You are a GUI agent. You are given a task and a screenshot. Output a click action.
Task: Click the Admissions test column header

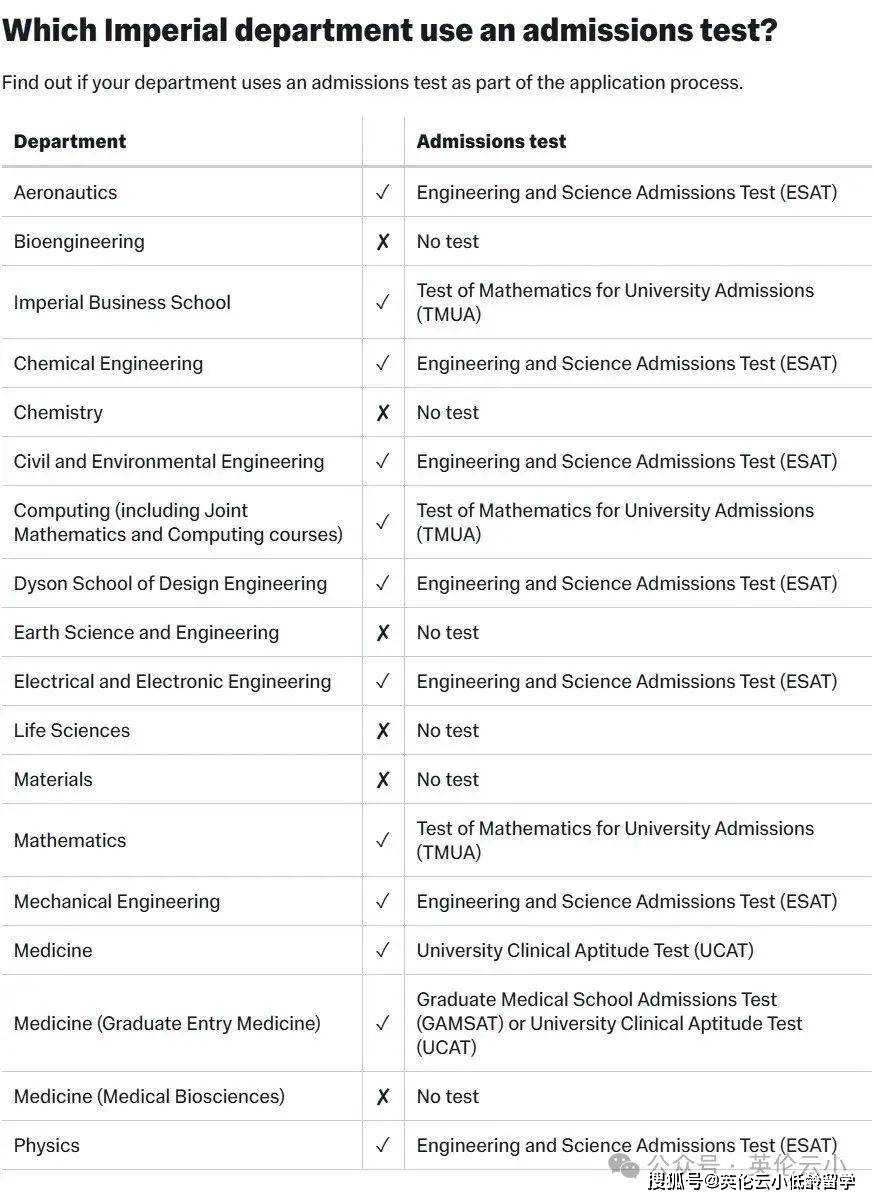click(491, 142)
